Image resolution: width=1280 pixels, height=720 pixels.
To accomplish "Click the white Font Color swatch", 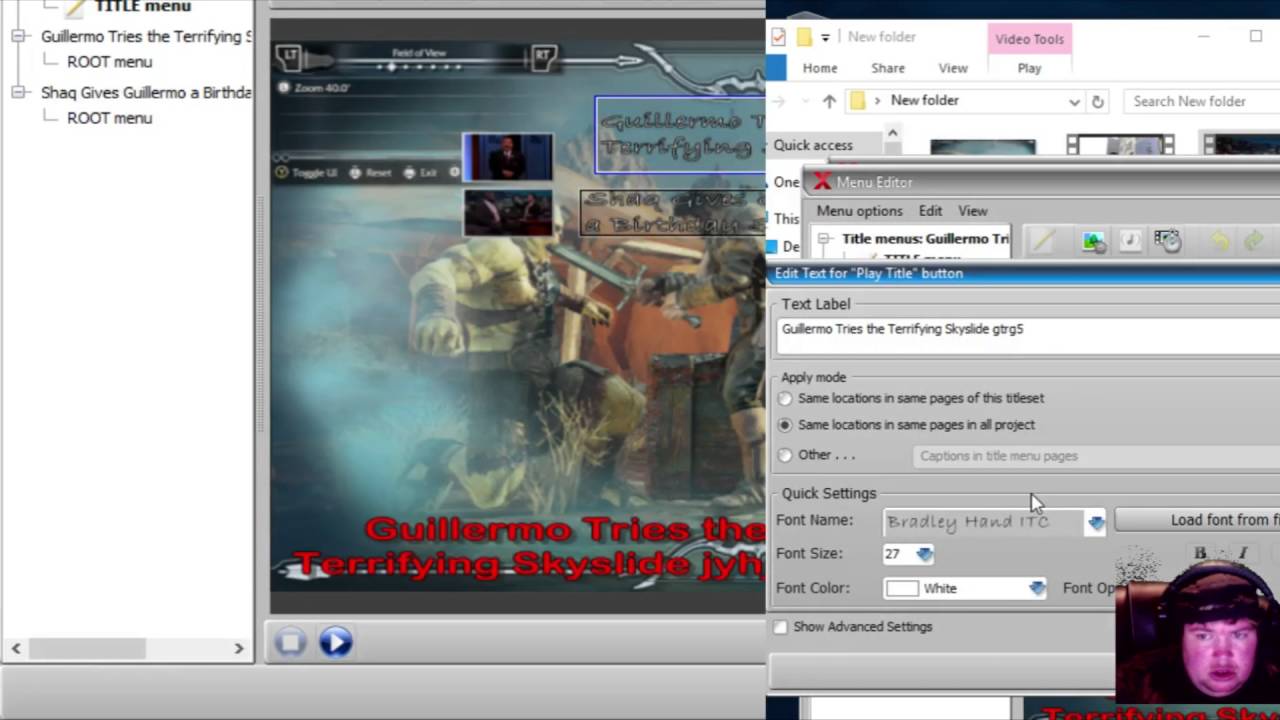I will pos(902,588).
